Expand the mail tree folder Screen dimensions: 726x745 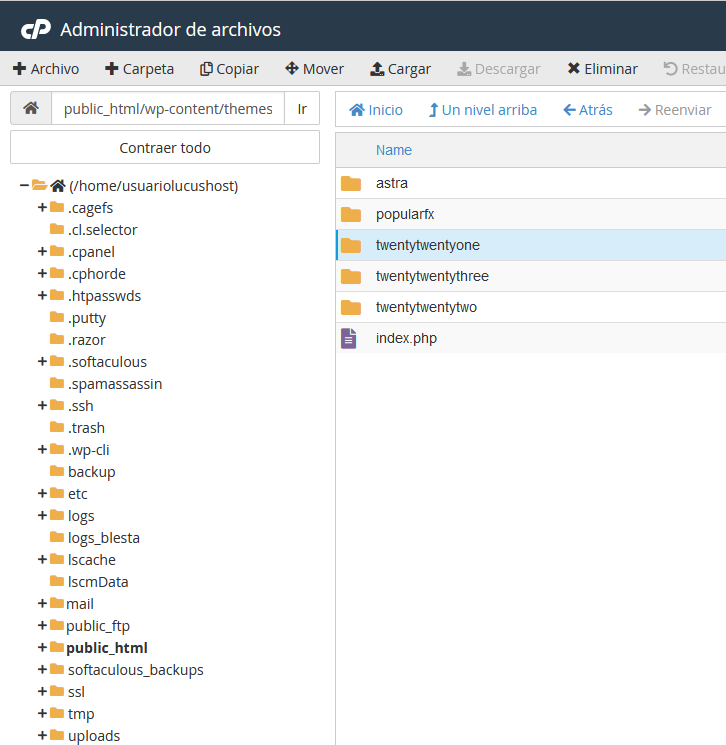[42, 603]
